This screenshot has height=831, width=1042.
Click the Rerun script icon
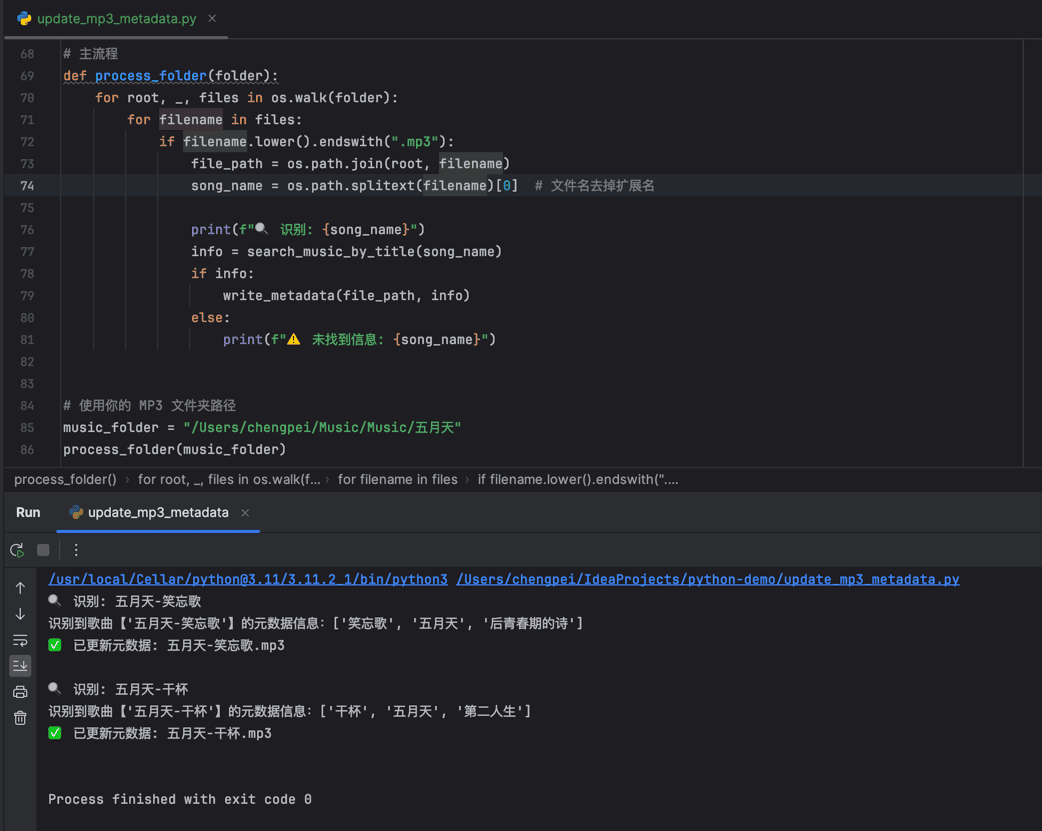pos(17,550)
